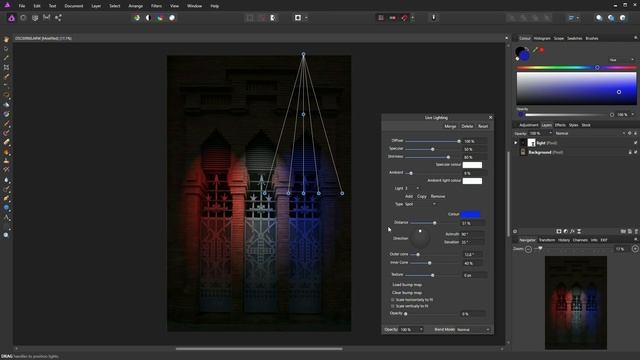Switch to the Tone Mapping Persona icon
The width and height of the screenshot is (640, 360).
tap(47, 18)
